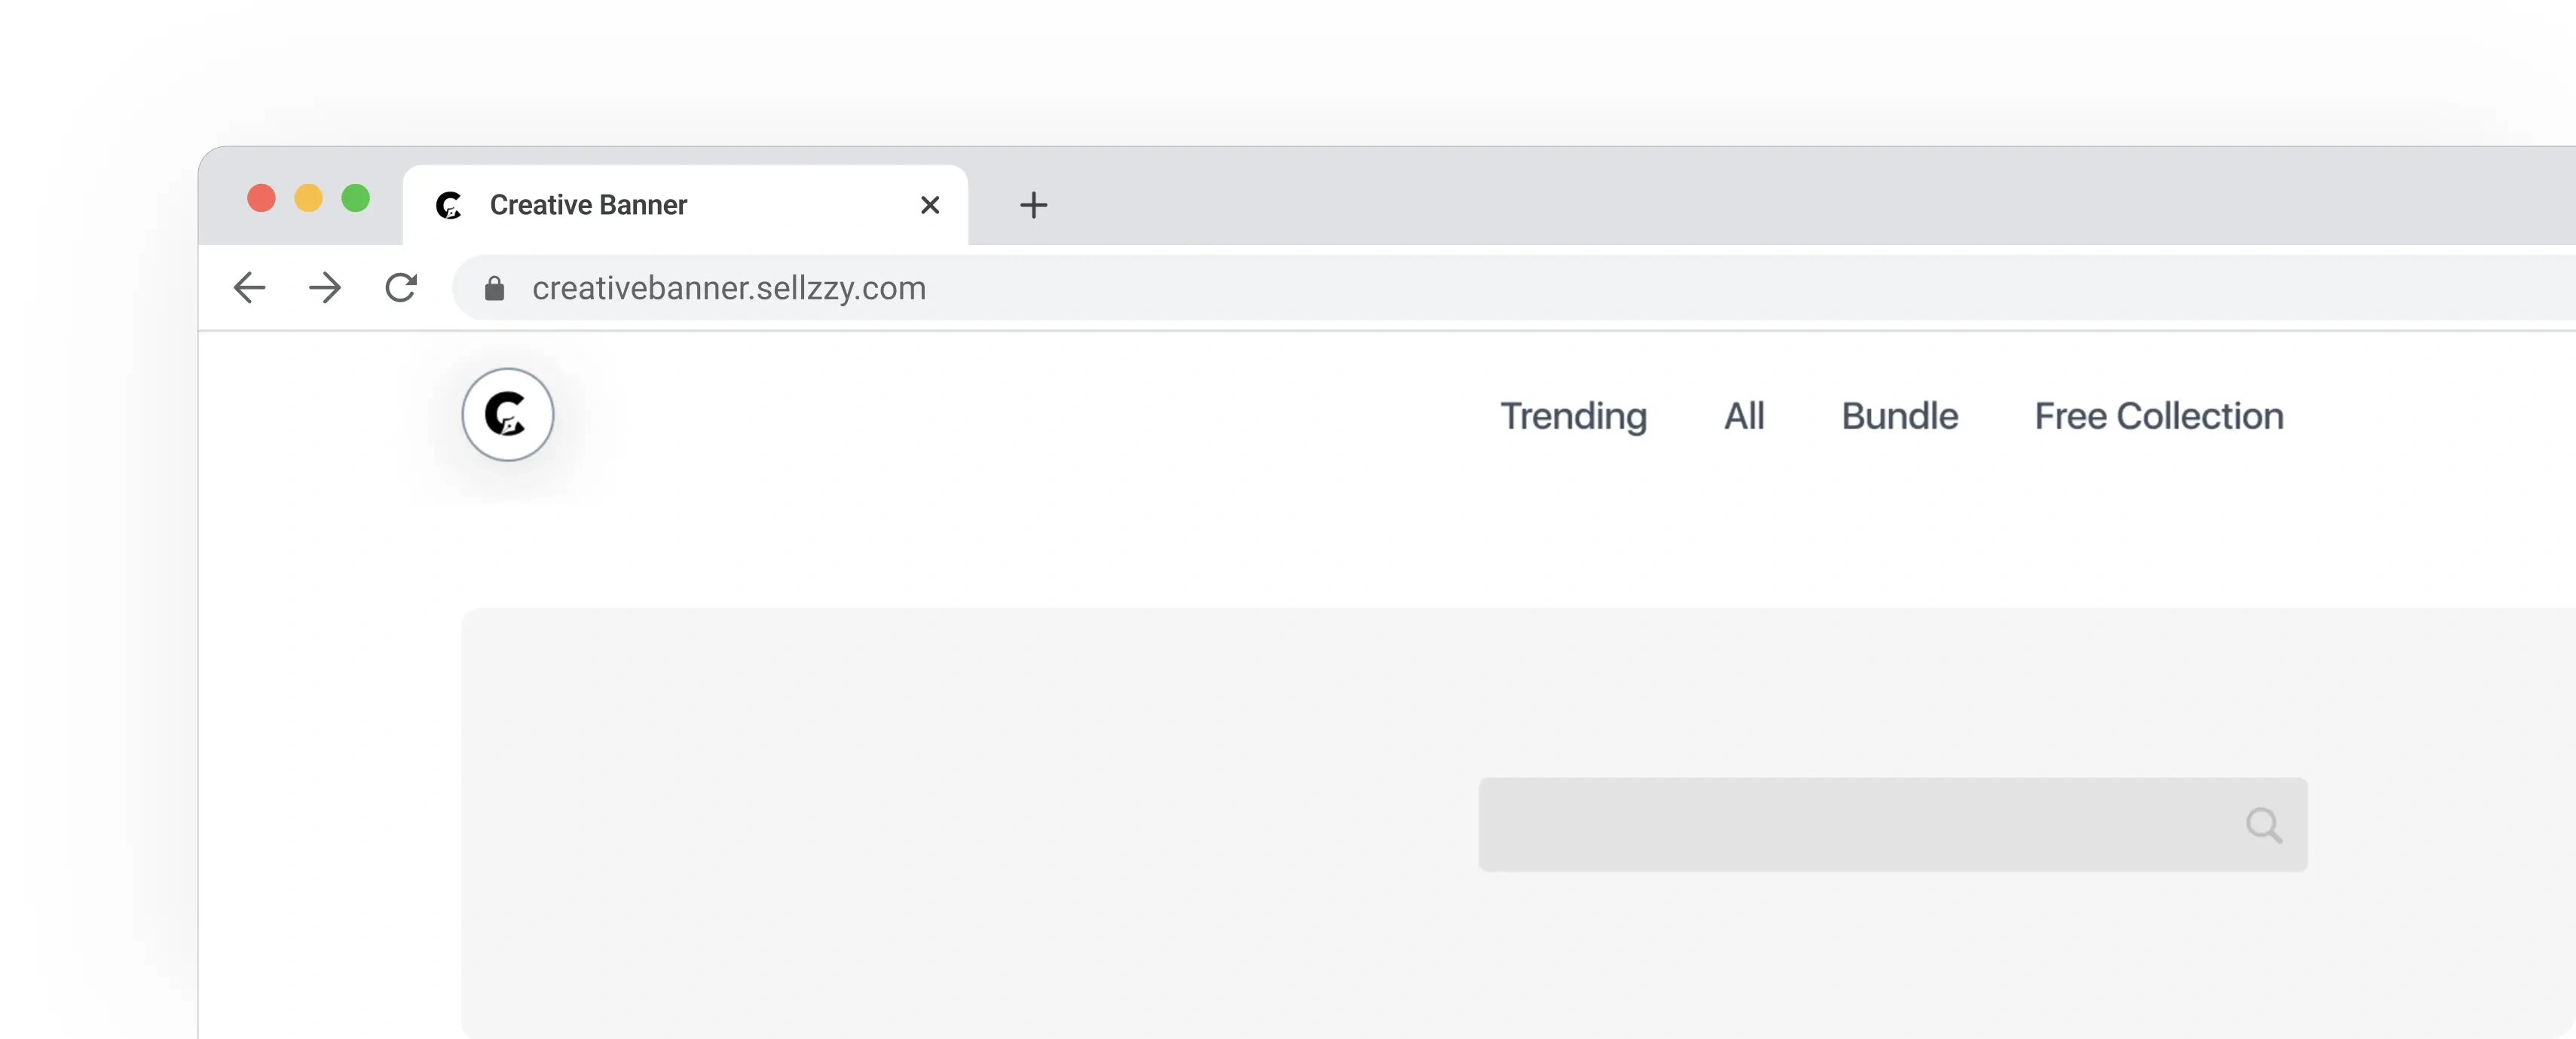The width and height of the screenshot is (2576, 1039).
Task: Click the search input field
Action: [x=1850, y=825]
